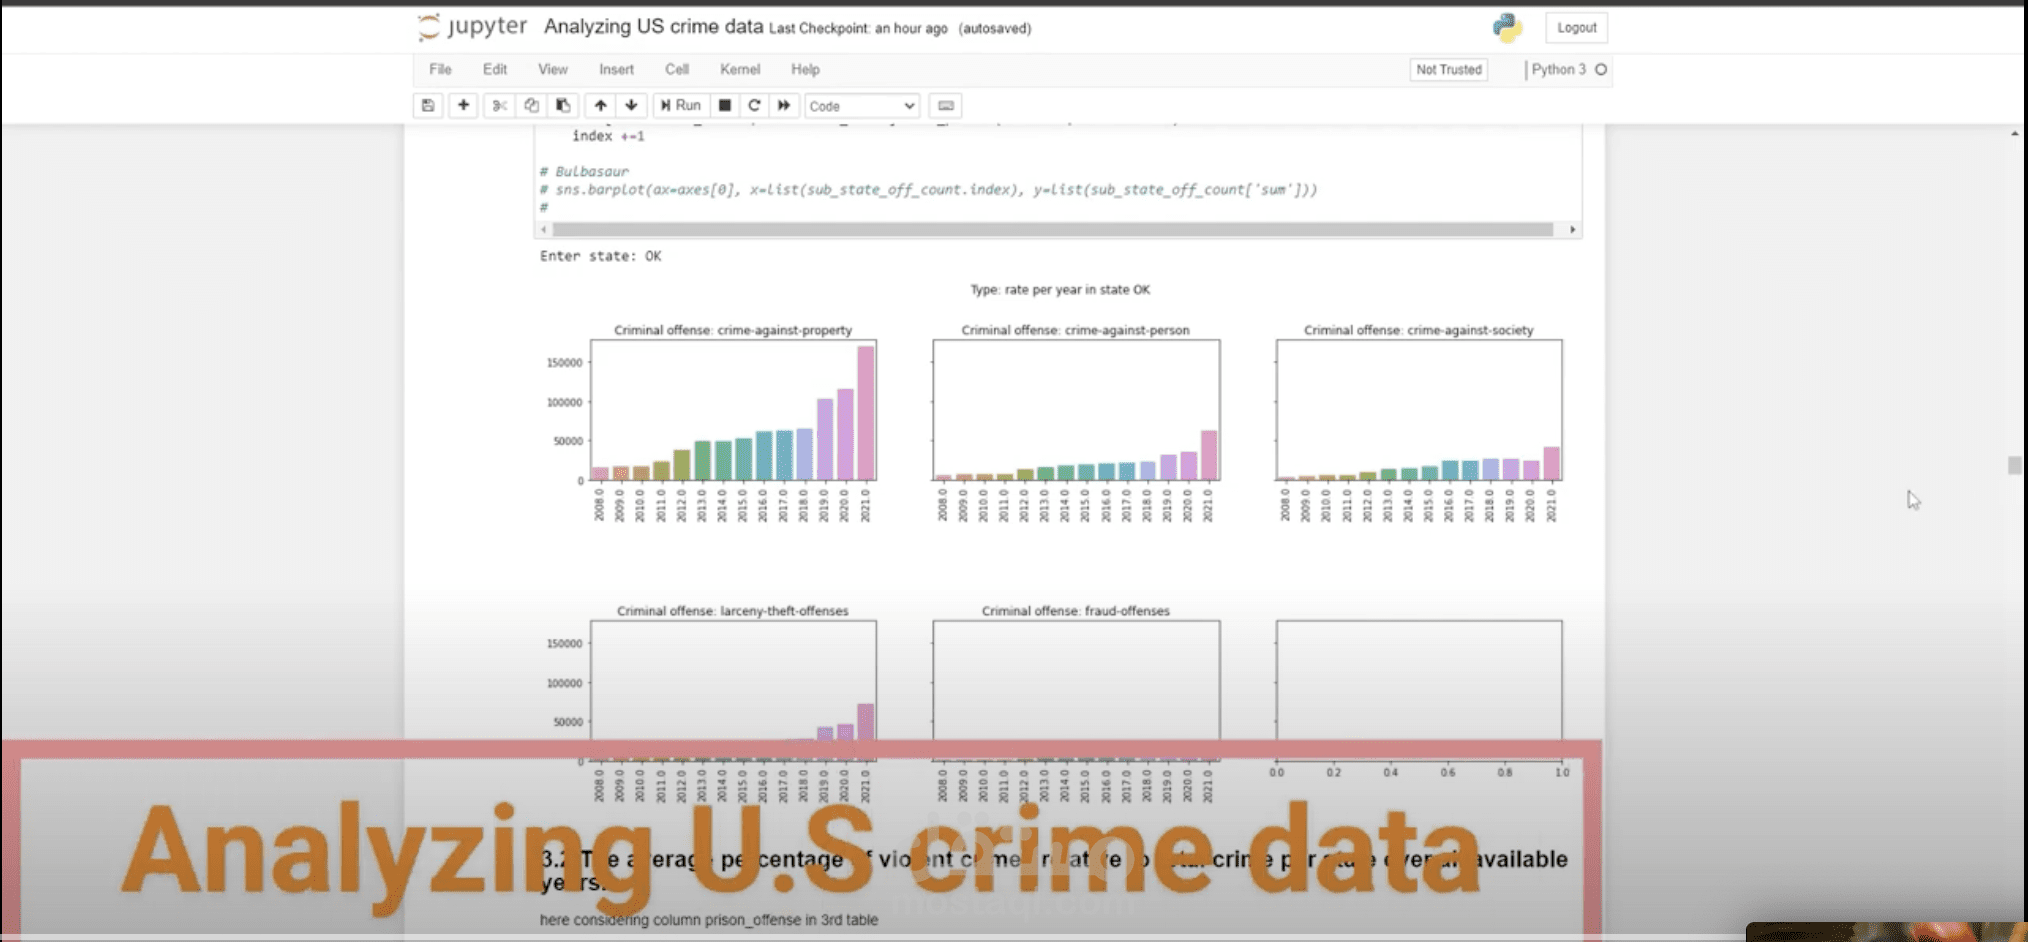
Task: Cut the selected cell with the scissors icon
Action: (499, 105)
